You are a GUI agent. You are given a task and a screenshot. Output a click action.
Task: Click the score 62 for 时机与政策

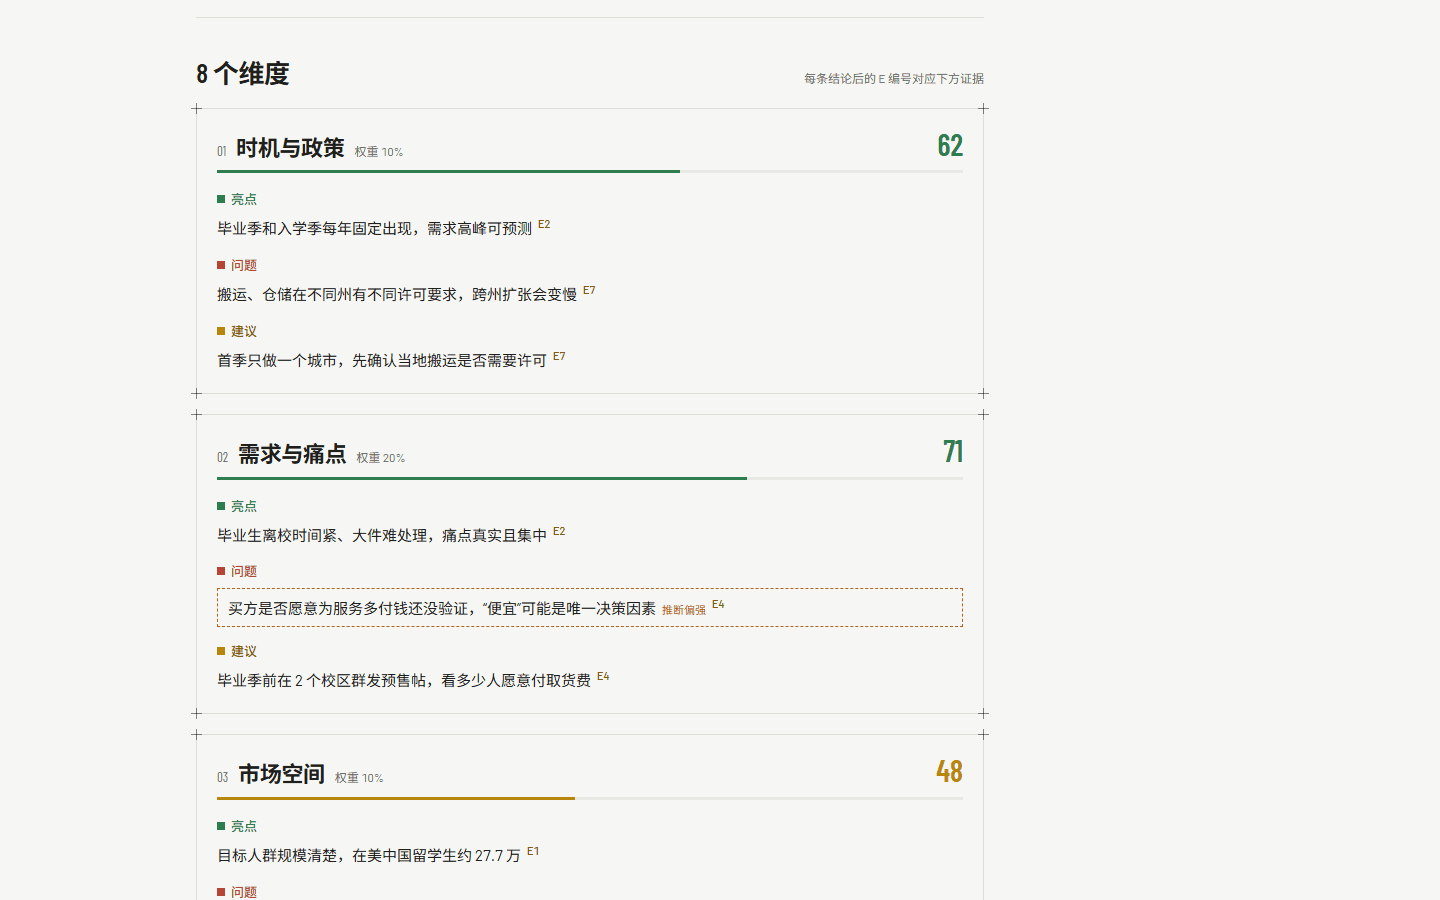click(950, 145)
